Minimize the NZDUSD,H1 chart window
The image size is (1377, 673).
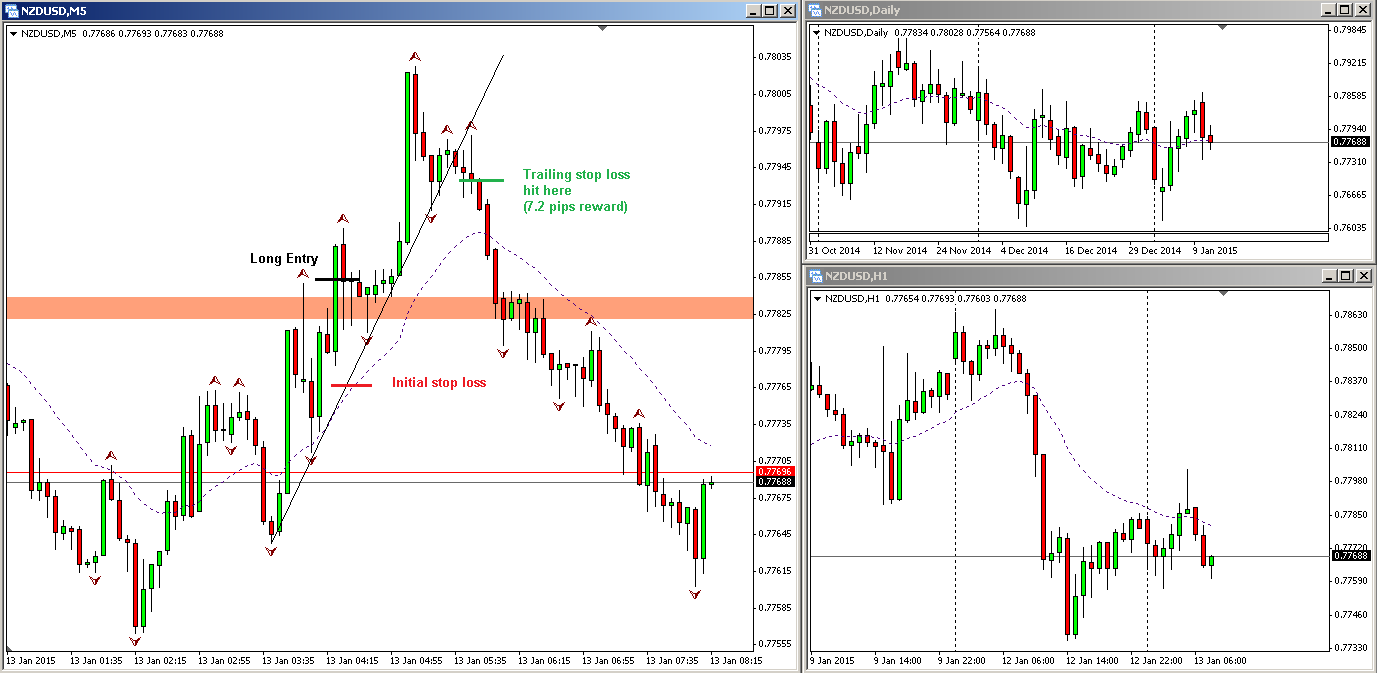tap(1328, 276)
